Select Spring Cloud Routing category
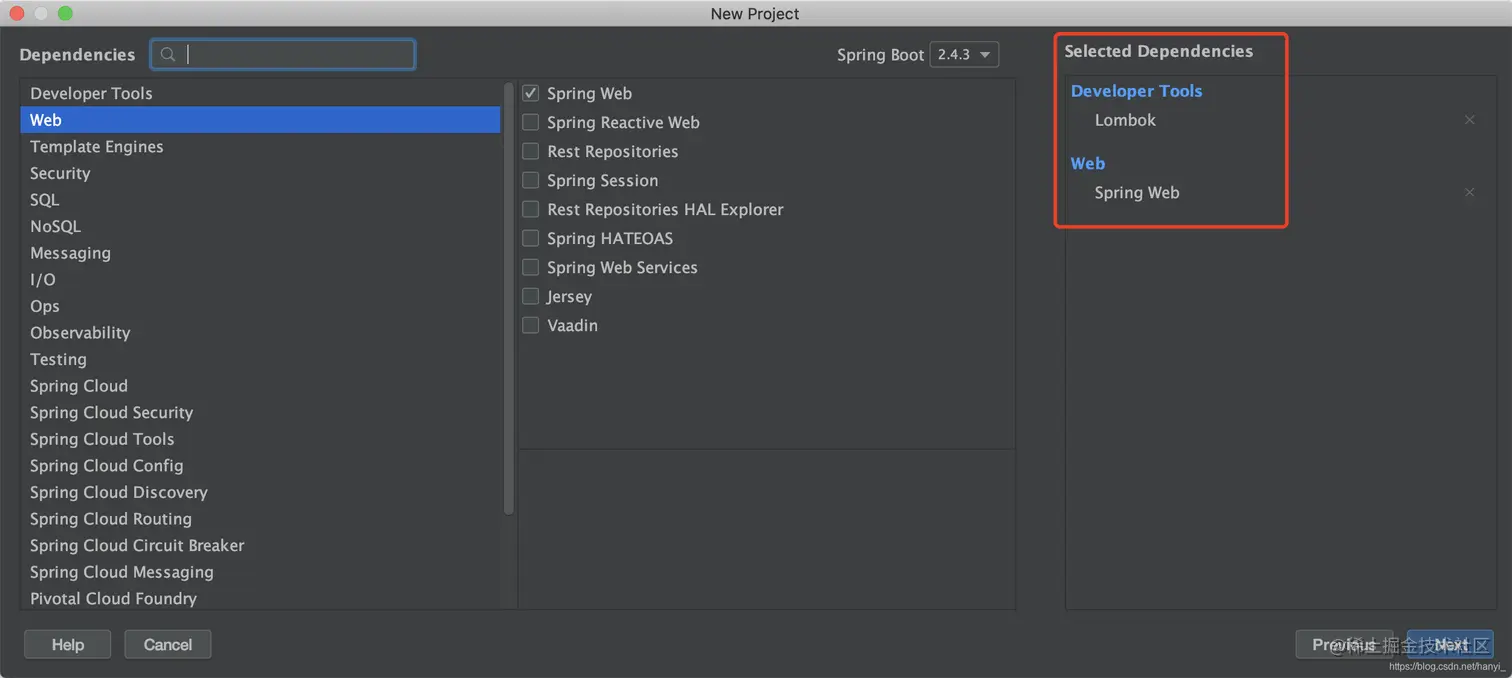Screen dimensions: 1512x678 (260, 519)
